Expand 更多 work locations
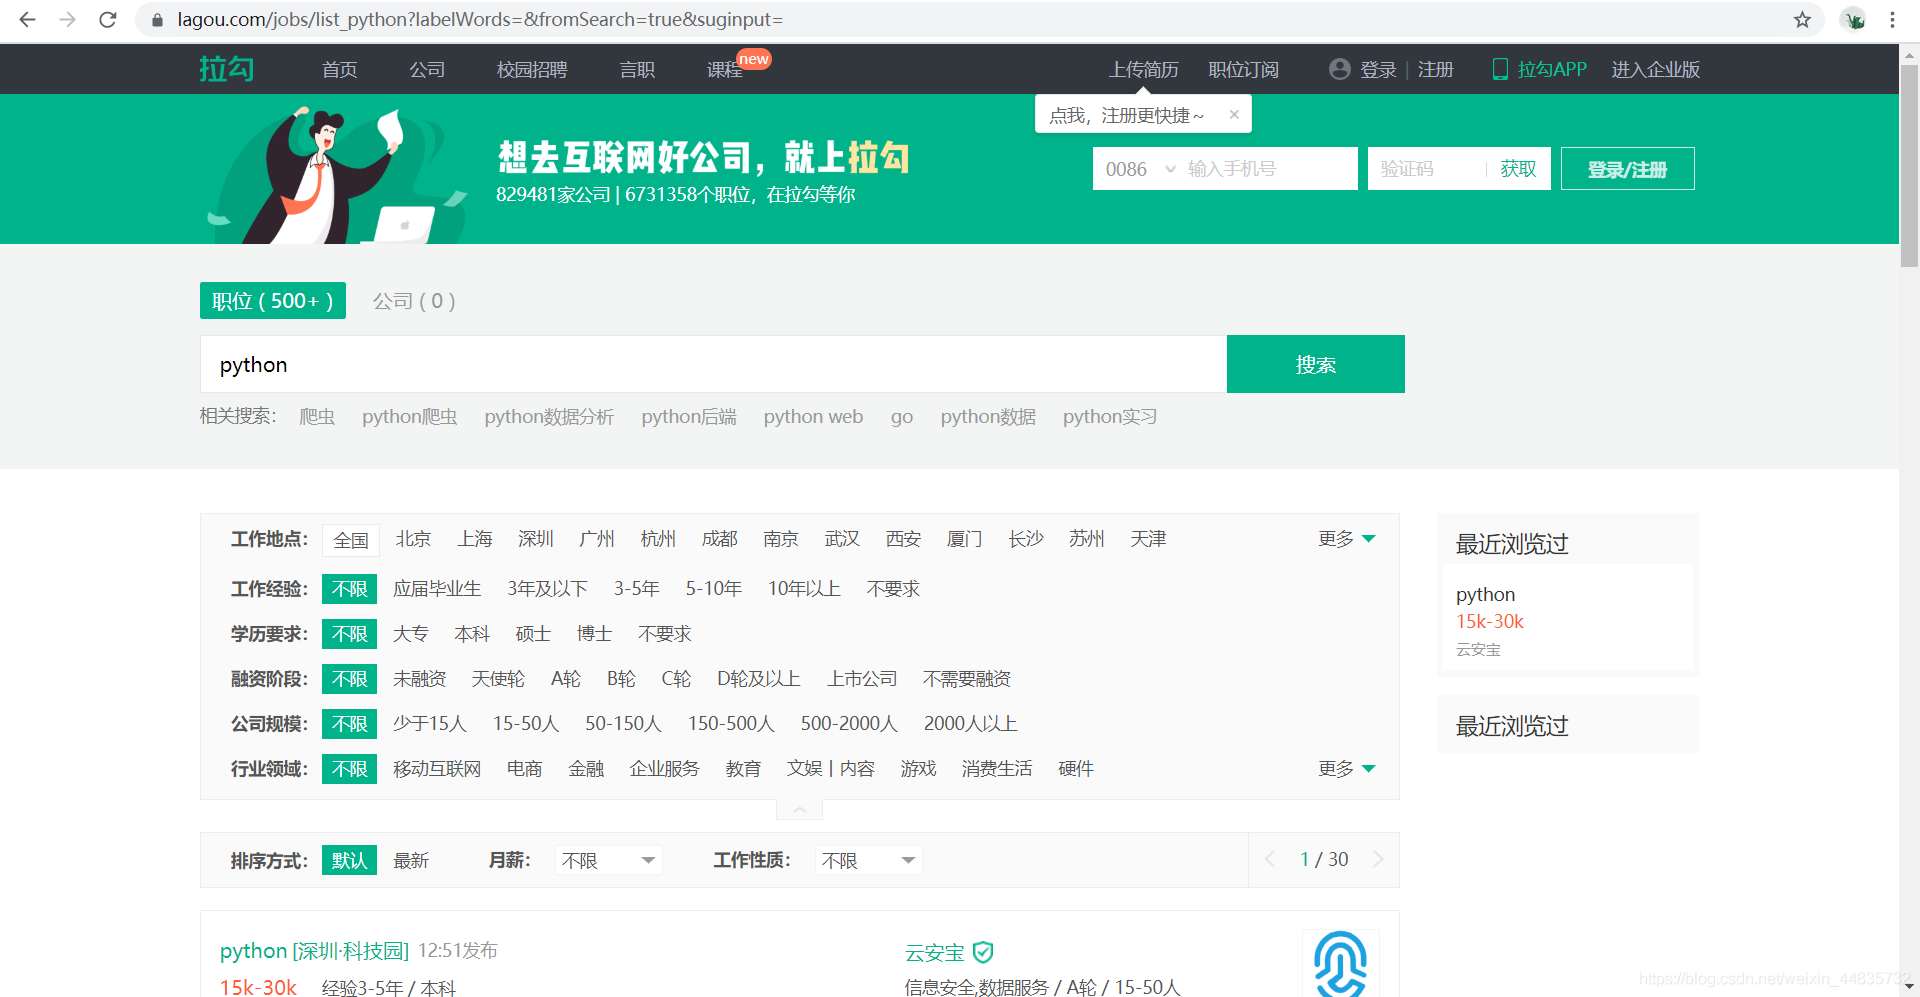Image resolution: width=1920 pixels, height=997 pixels. pos(1347,539)
